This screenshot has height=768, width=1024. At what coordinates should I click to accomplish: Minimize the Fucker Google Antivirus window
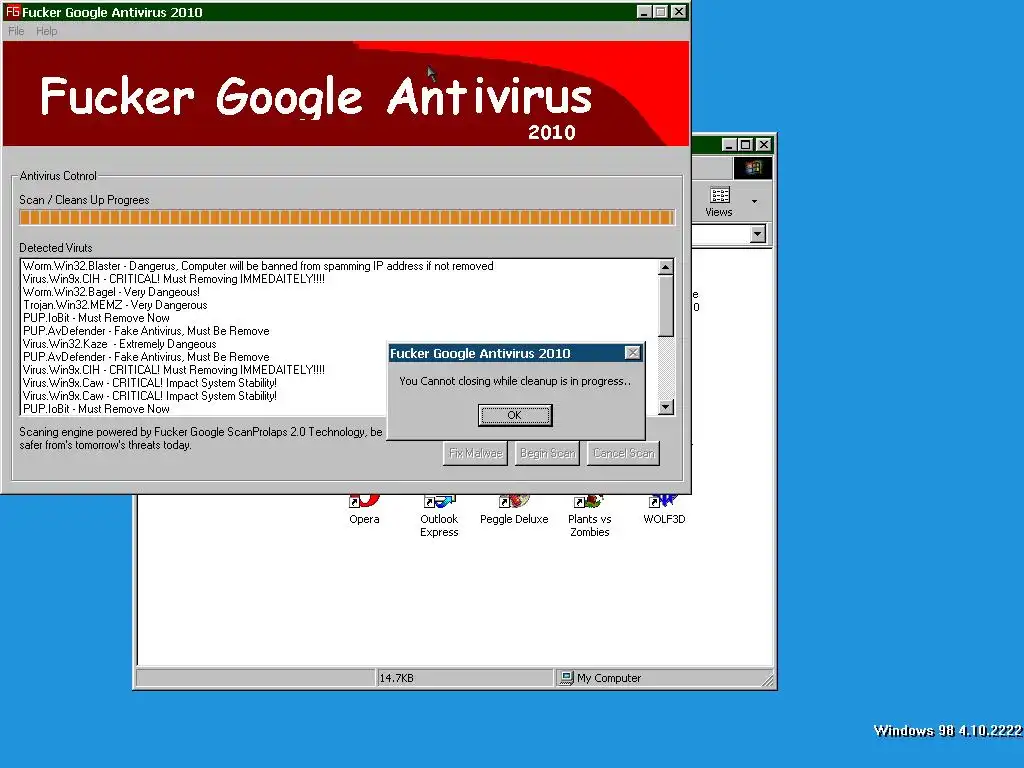(x=644, y=12)
